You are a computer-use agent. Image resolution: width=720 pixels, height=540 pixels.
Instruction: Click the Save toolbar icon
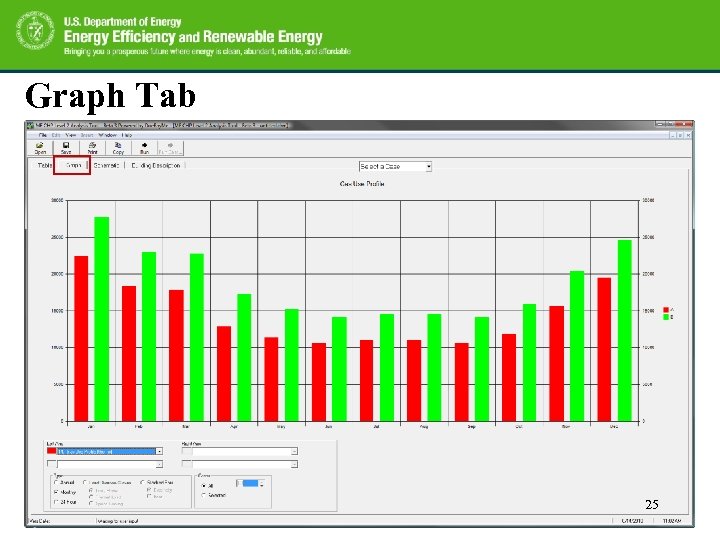(66, 148)
